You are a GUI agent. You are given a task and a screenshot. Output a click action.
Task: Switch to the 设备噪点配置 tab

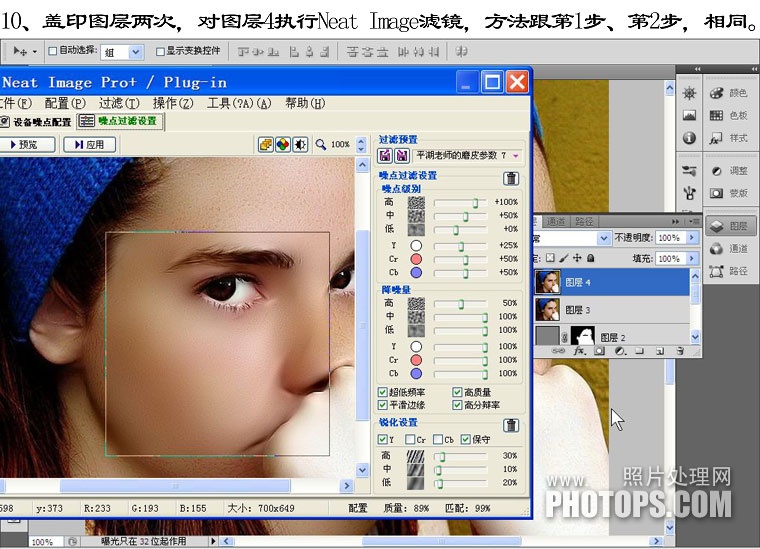point(36,122)
